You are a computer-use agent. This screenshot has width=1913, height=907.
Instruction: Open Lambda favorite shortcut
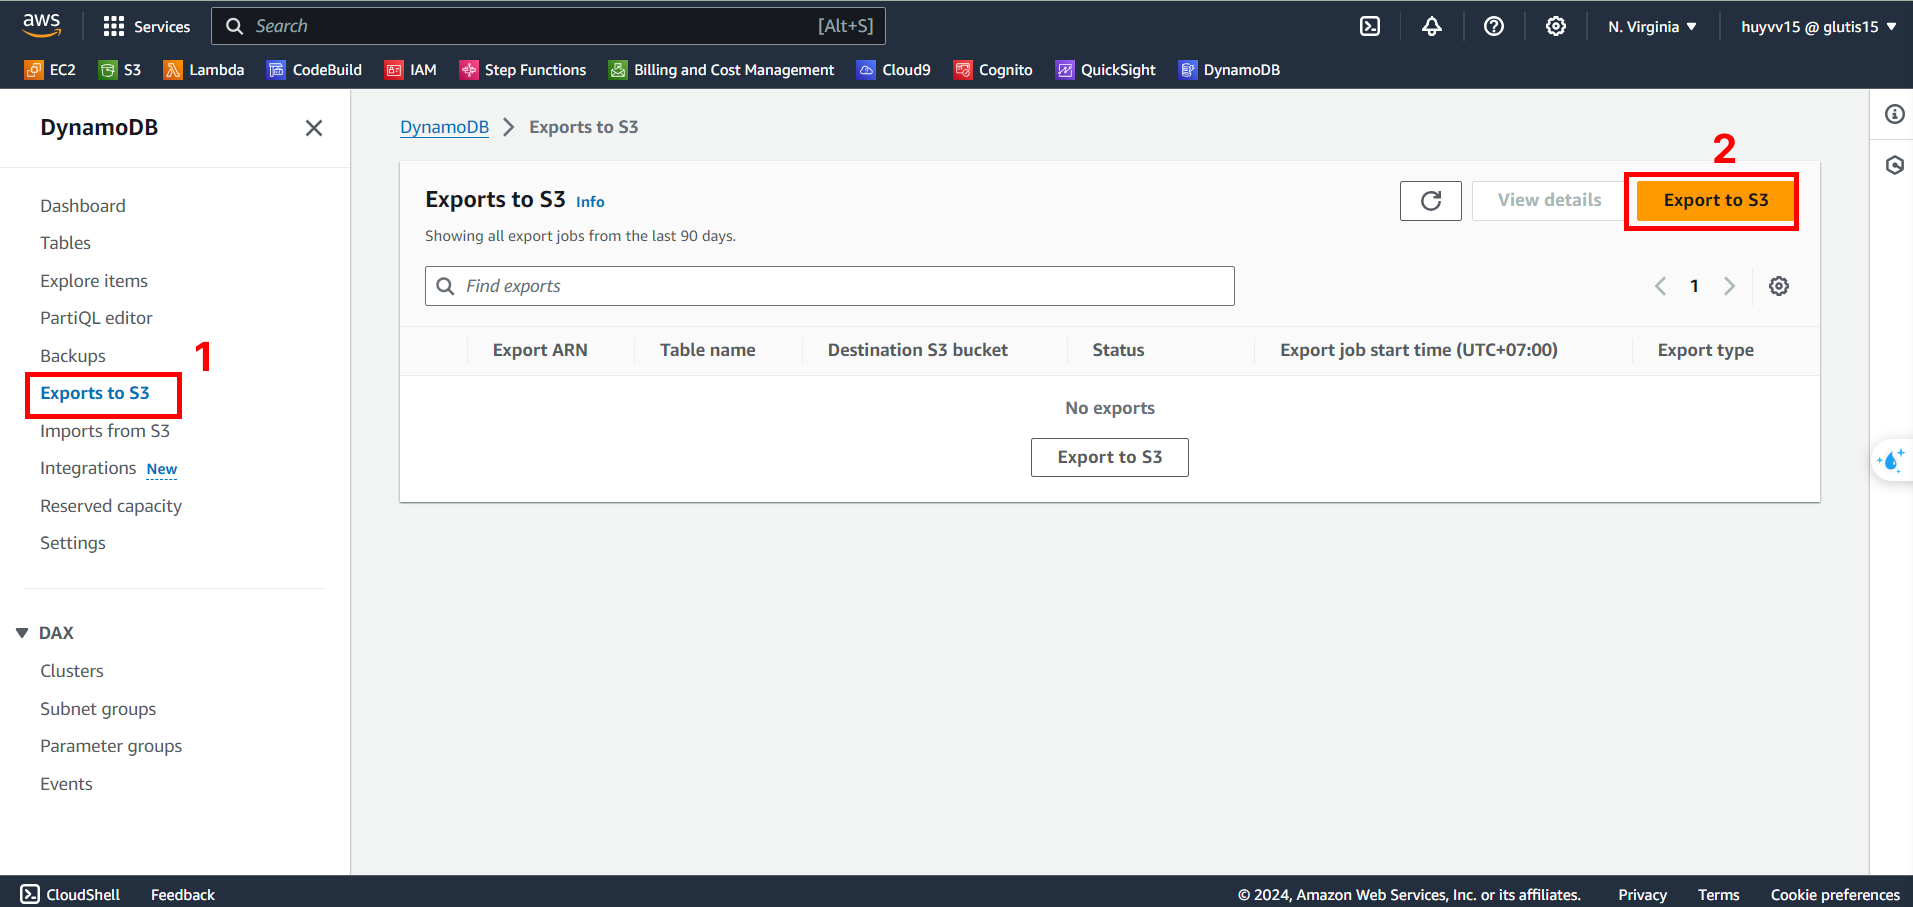pyautogui.click(x=204, y=70)
